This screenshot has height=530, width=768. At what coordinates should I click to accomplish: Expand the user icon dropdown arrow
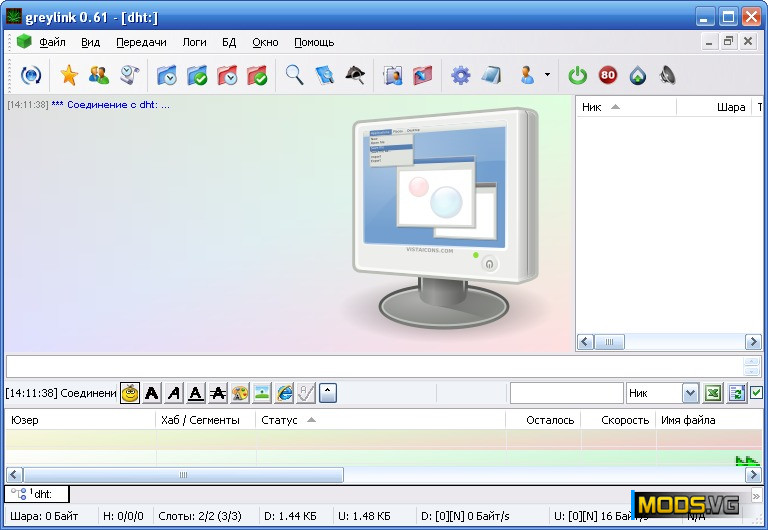point(547,75)
